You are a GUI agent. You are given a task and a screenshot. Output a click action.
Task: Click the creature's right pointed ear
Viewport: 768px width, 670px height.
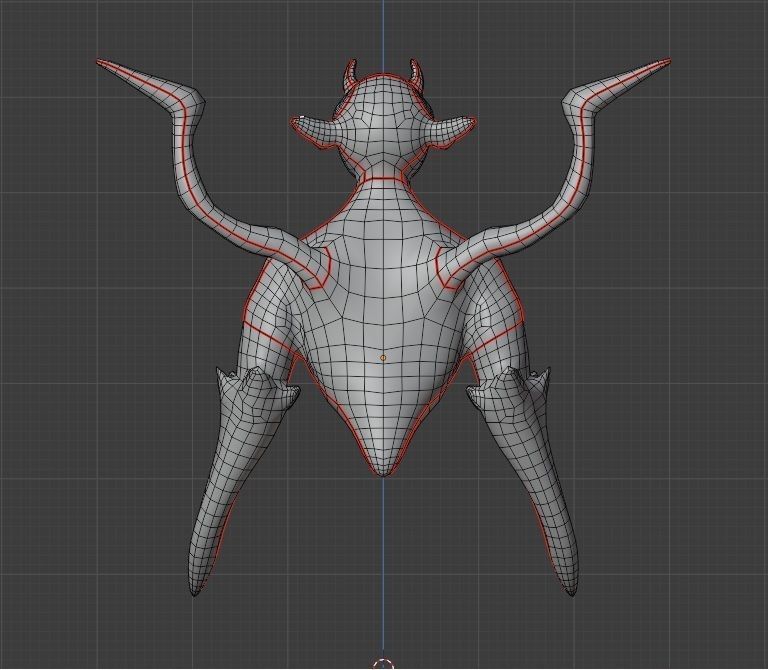click(453, 130)
